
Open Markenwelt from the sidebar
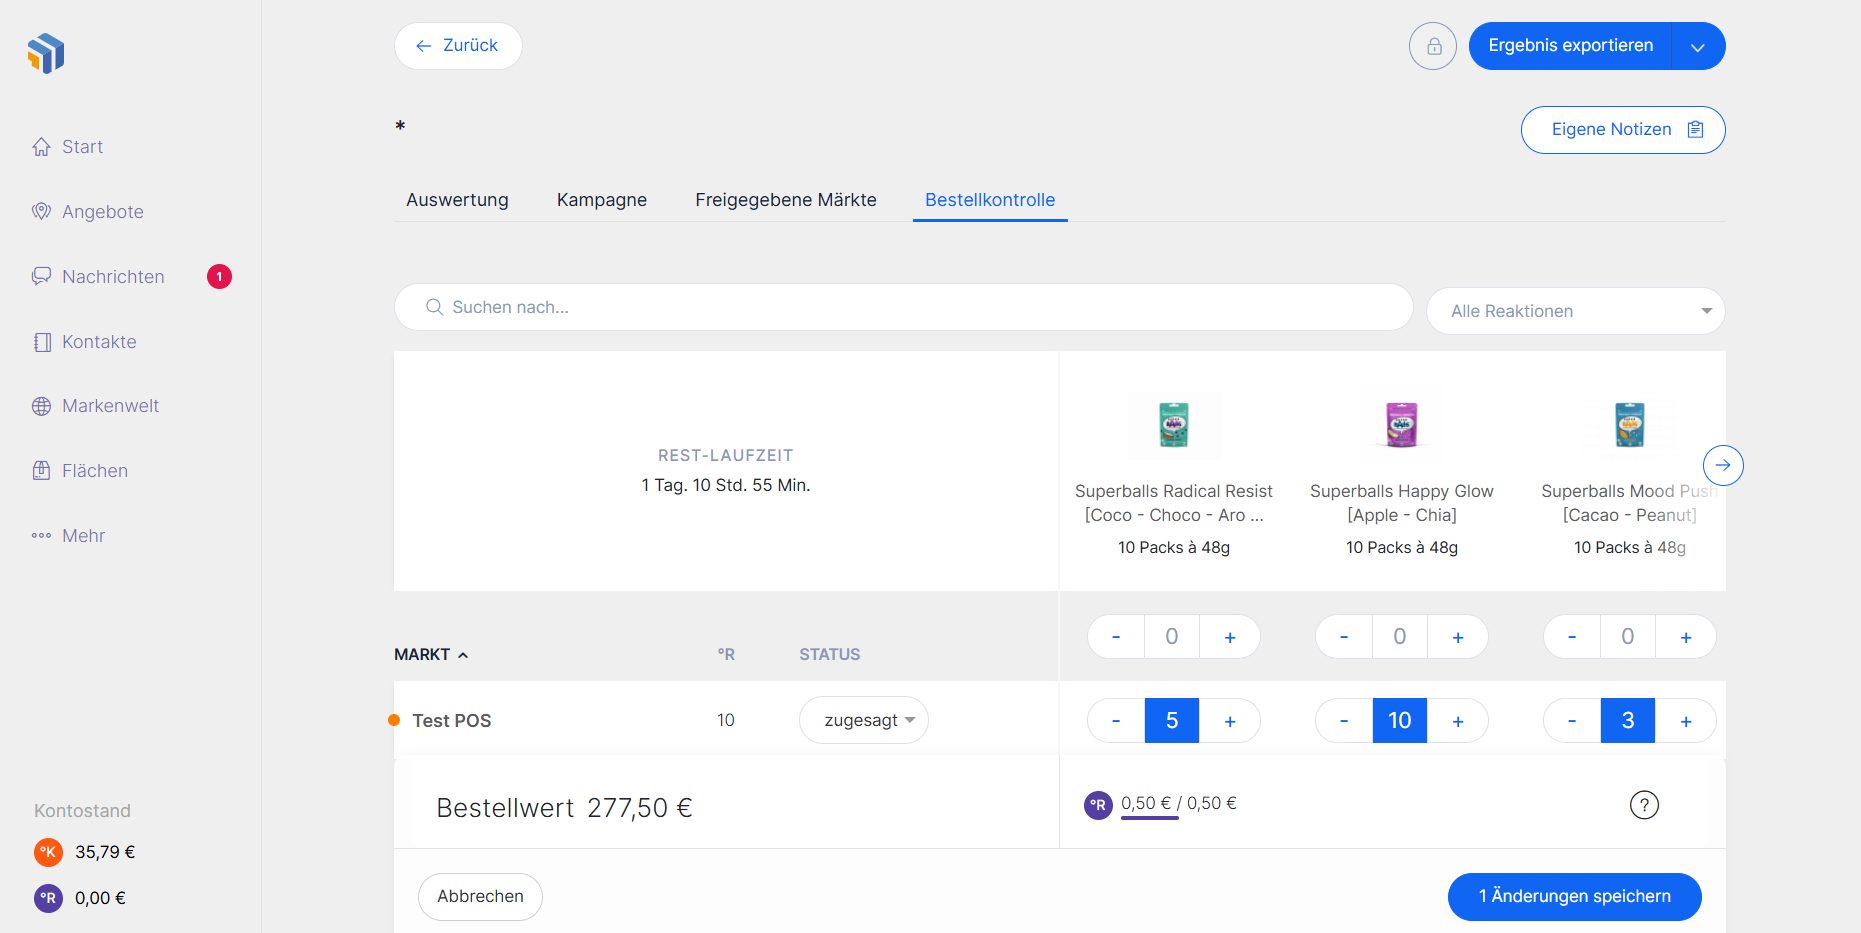[x=110, y=406]
